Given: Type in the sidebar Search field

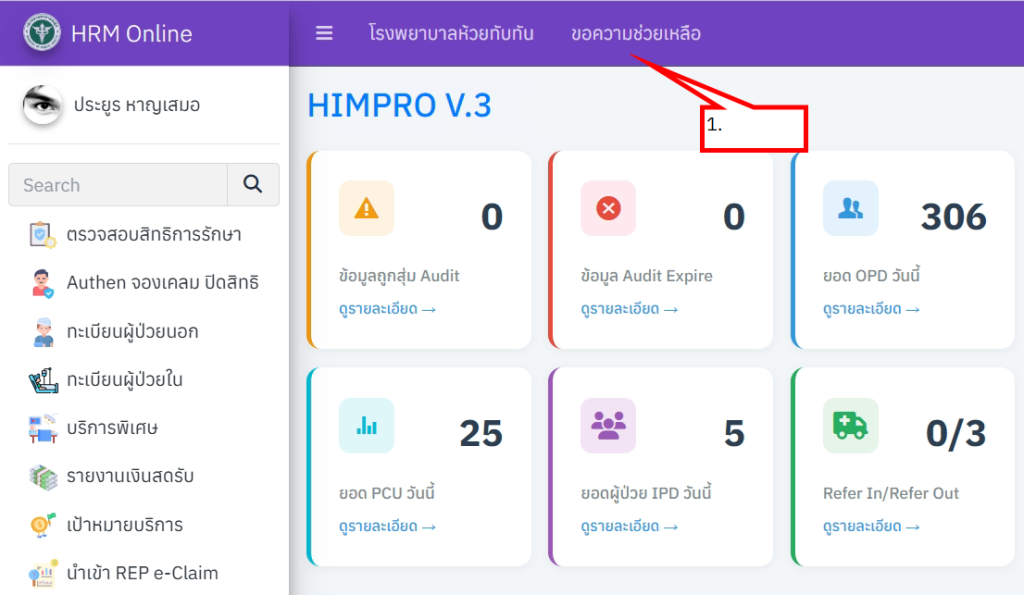Looking at the screenshot, I should click(x=118, y=185).
